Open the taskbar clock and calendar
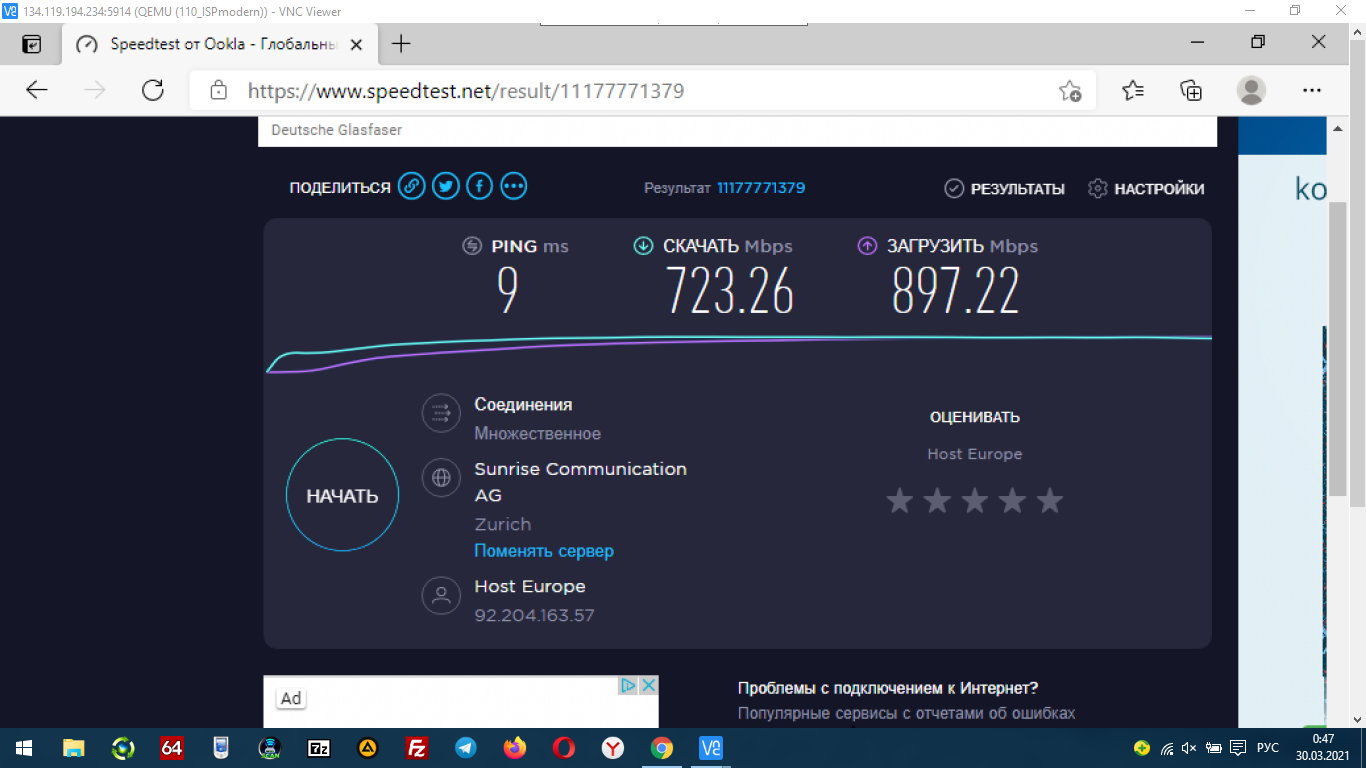1366x768 pixels. pyautogui.click(x=1324, y=748)
